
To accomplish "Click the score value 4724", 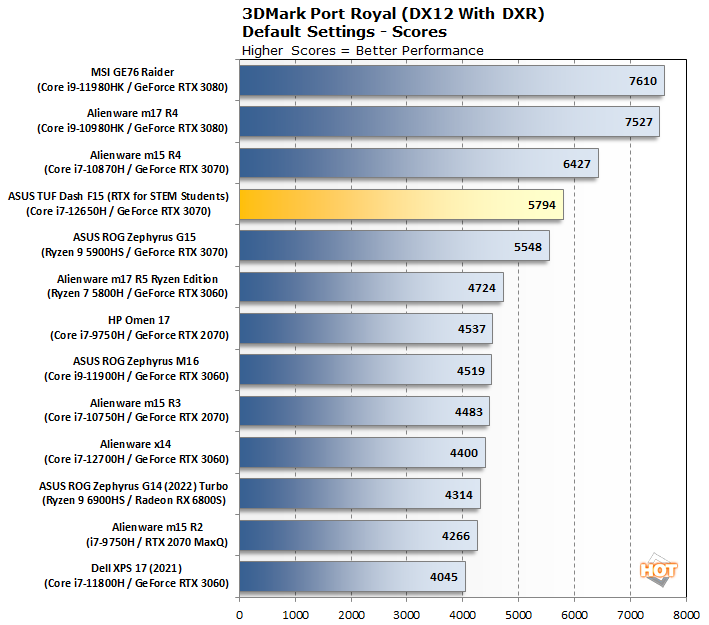I will tap(482, 288).
